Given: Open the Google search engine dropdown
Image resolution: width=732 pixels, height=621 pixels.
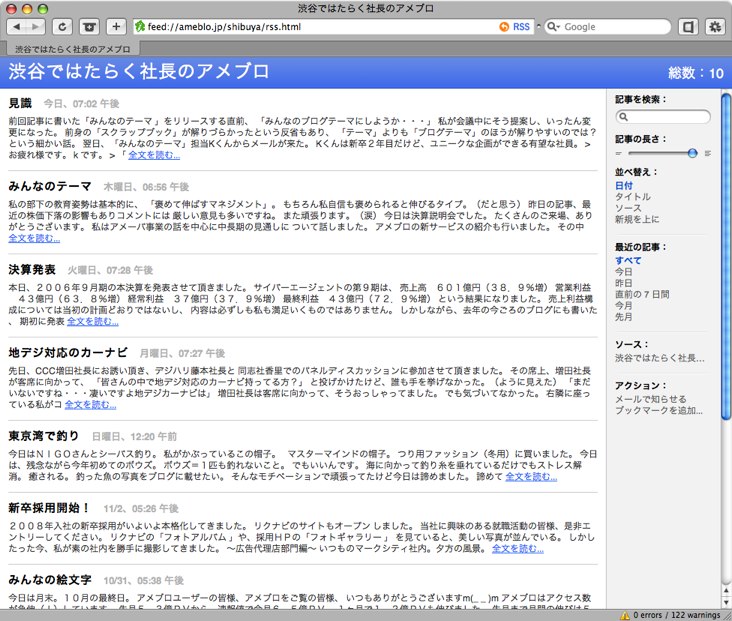Looking at the screenshot, I should [x=554, y=27].
